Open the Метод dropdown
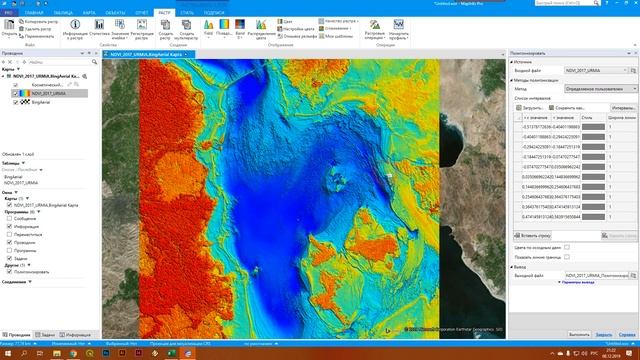640x360 pixels. (600, 89)
